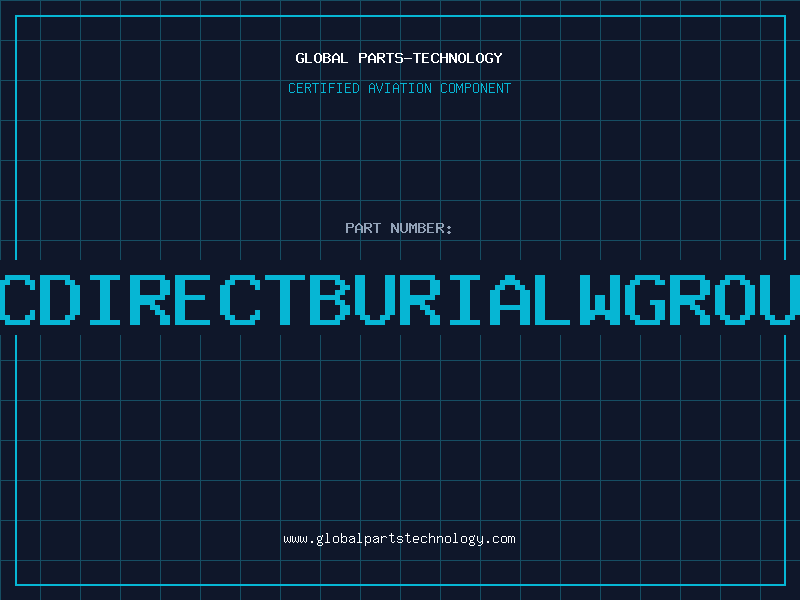The width and height of the screenshot is (800, 600).
Task: Click the large DIRECTBURIAL part number text
Action: [400, 299]
